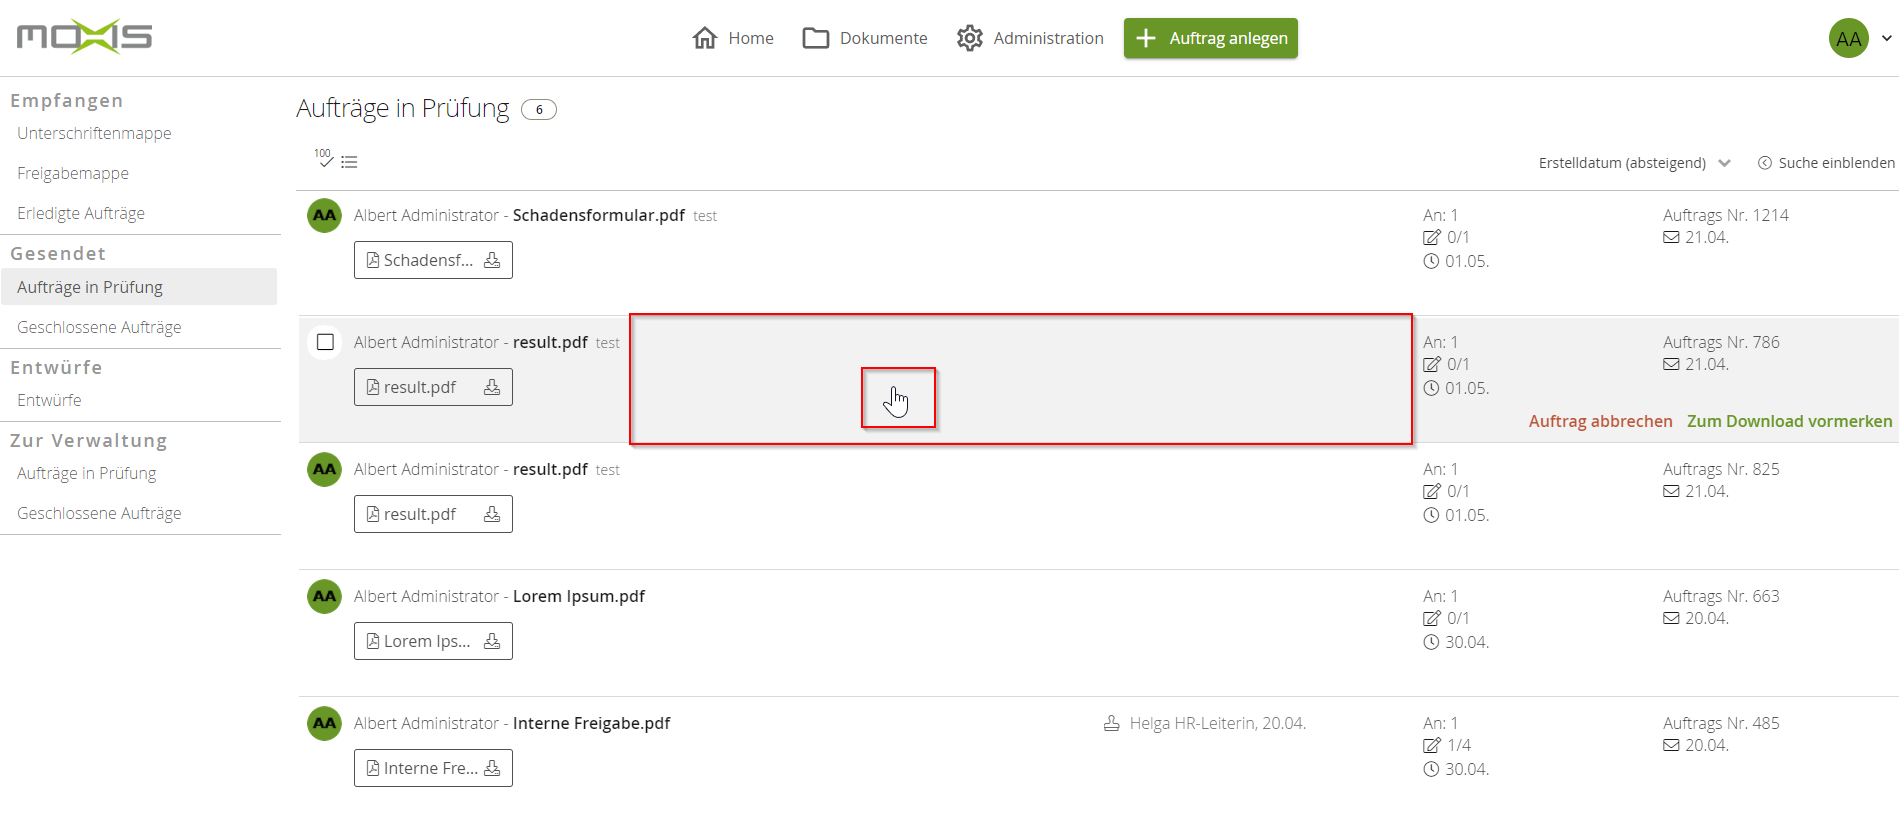Tick the checkbox for order 786
Screen dimensions: 1899x819
point(325,342)
